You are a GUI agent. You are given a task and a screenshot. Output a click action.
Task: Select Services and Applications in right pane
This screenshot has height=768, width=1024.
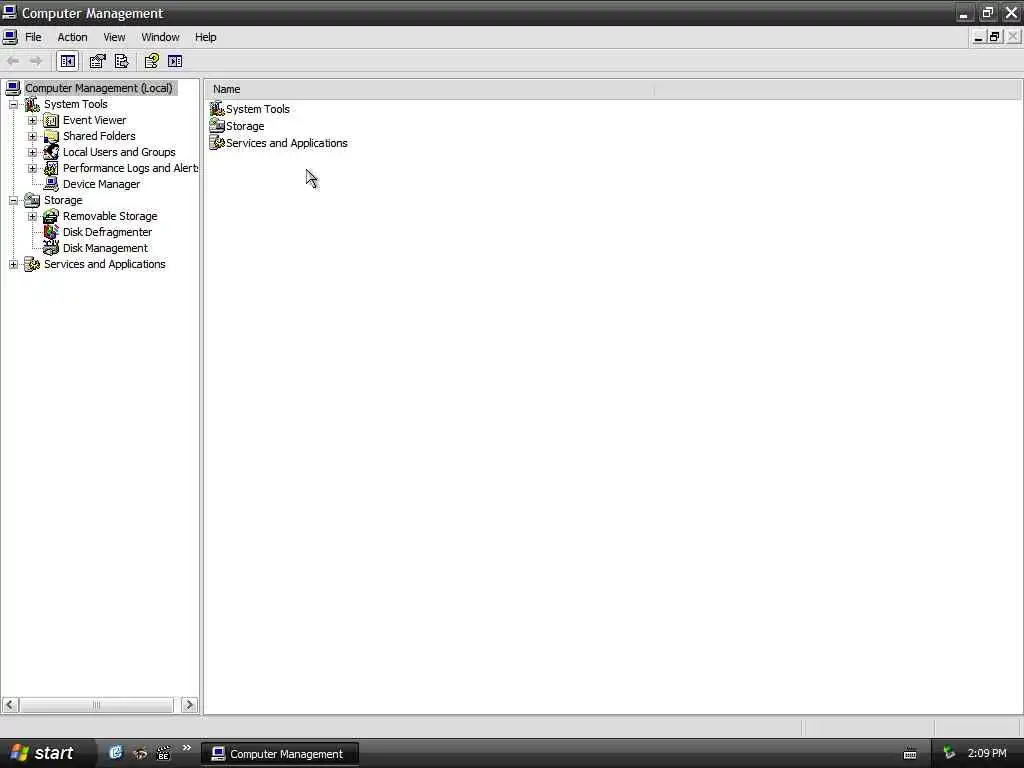point(287,143)
